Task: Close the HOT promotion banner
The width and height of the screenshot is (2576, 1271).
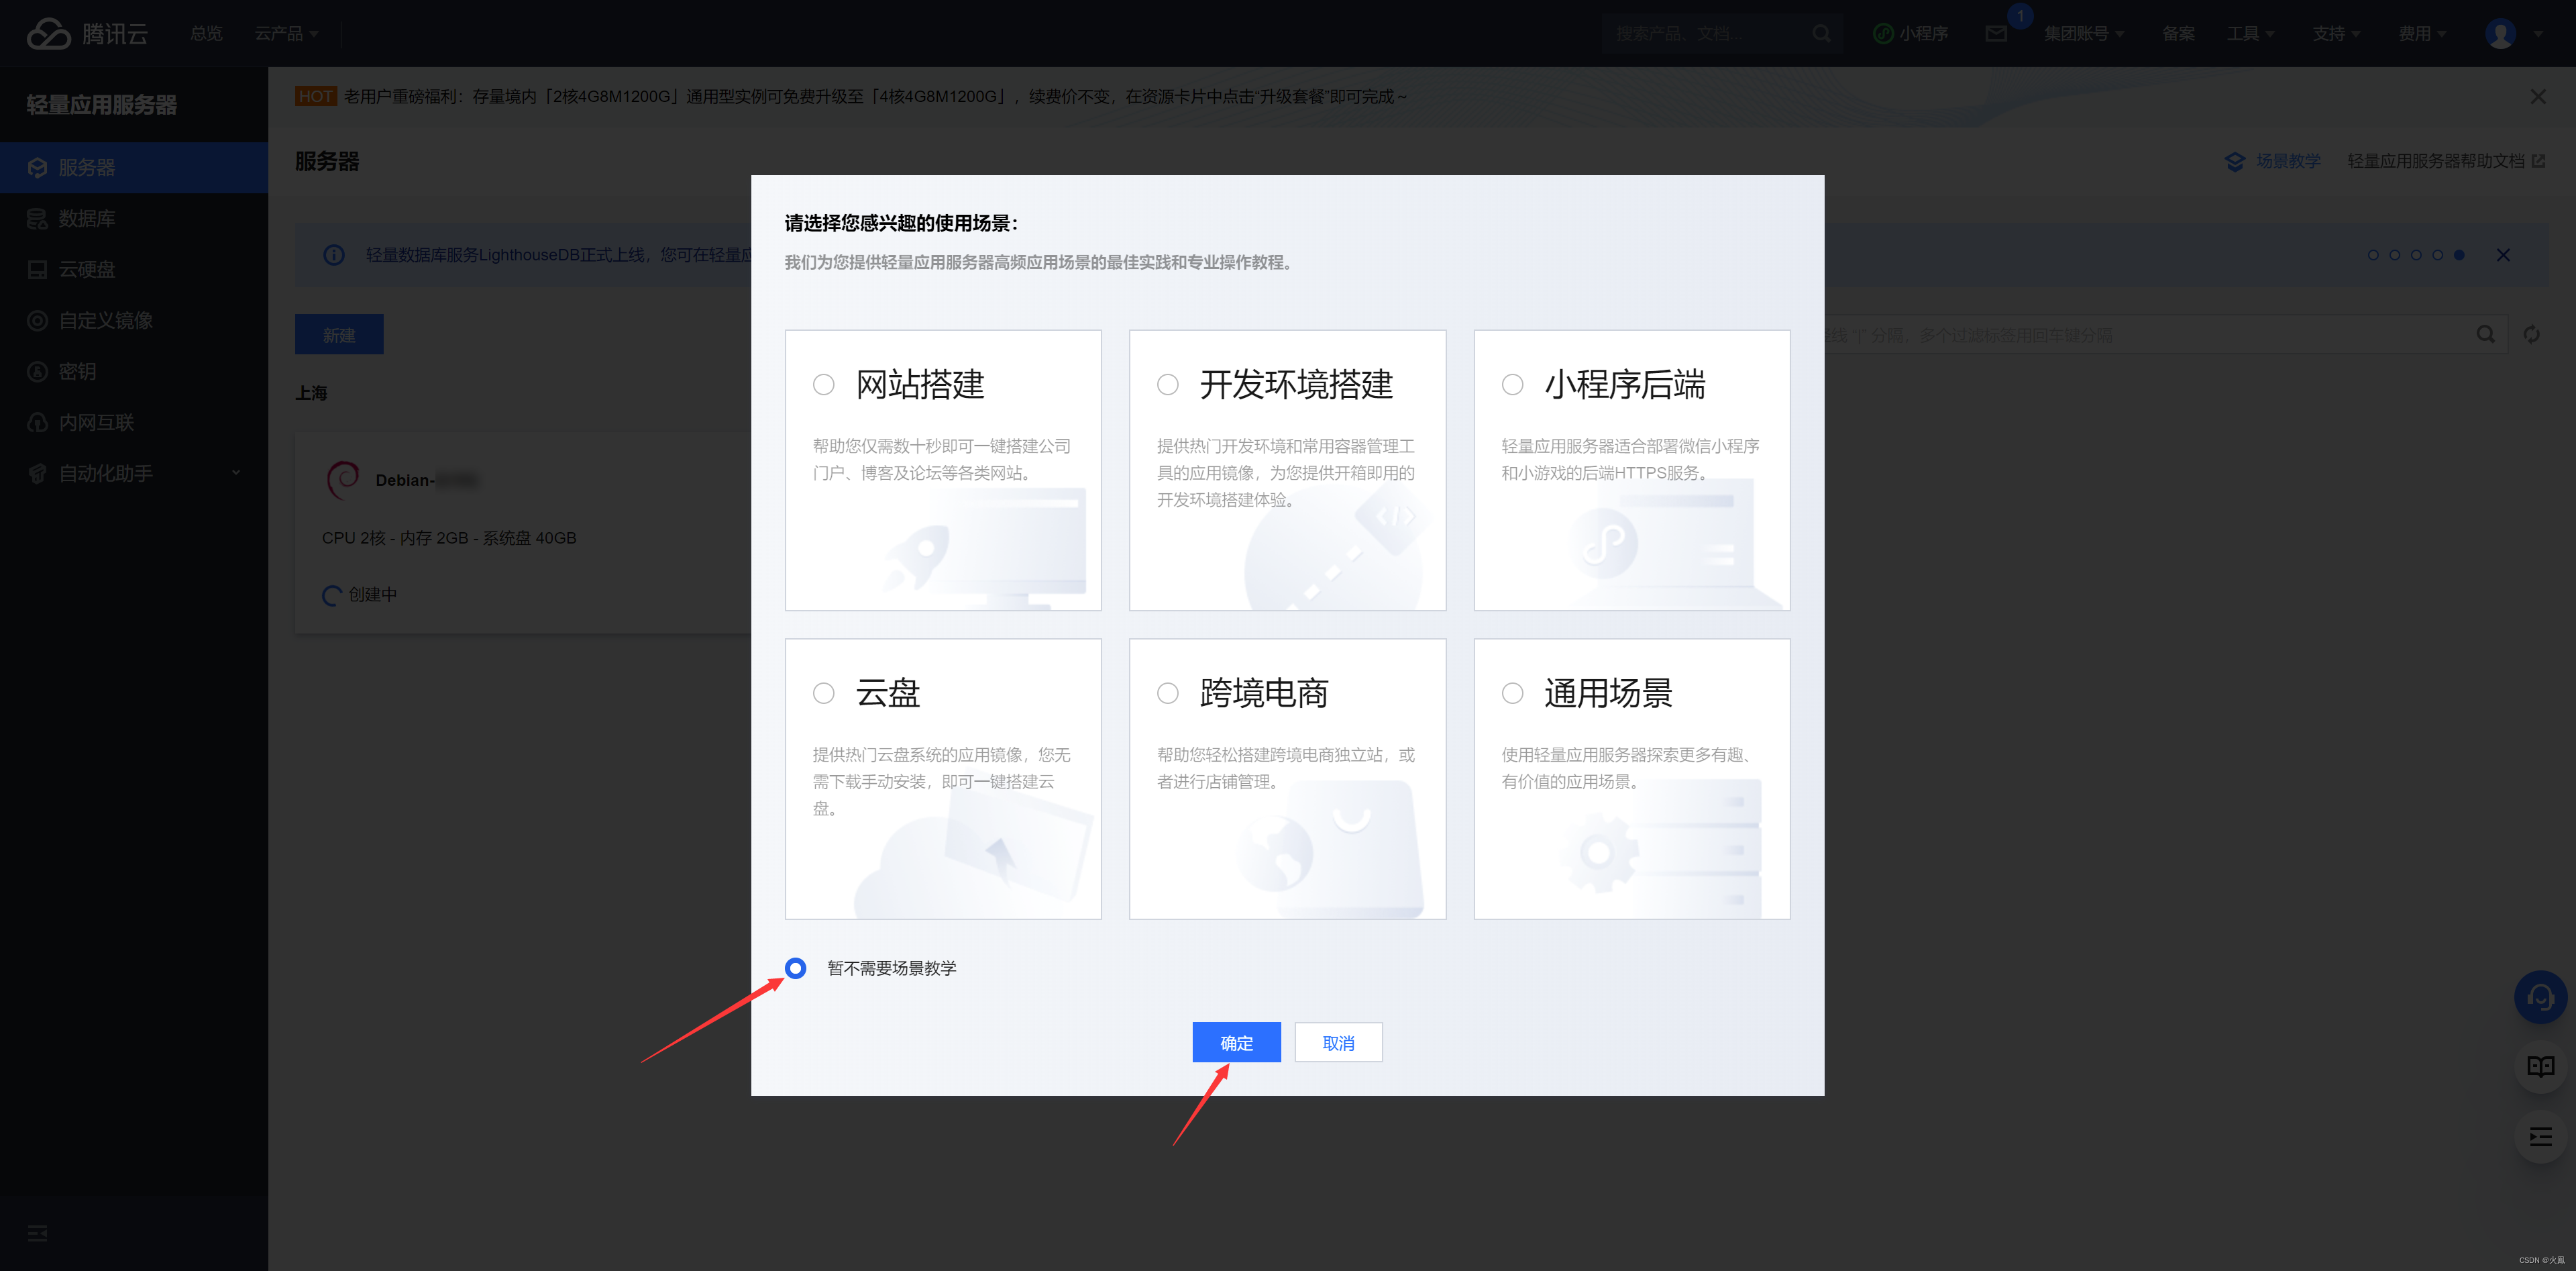Action: (2538, 97)
